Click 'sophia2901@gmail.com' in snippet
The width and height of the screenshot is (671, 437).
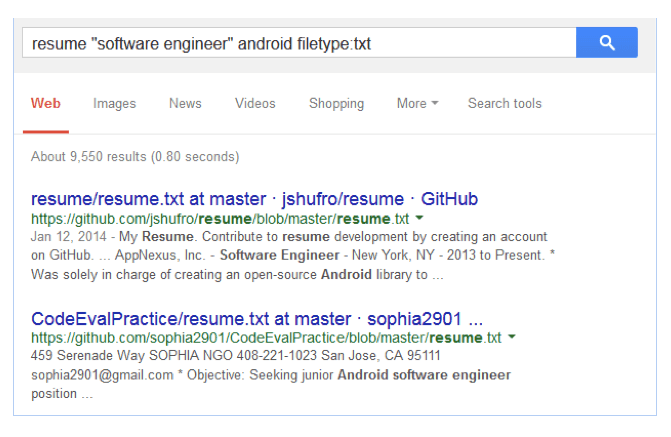[102, 375]
